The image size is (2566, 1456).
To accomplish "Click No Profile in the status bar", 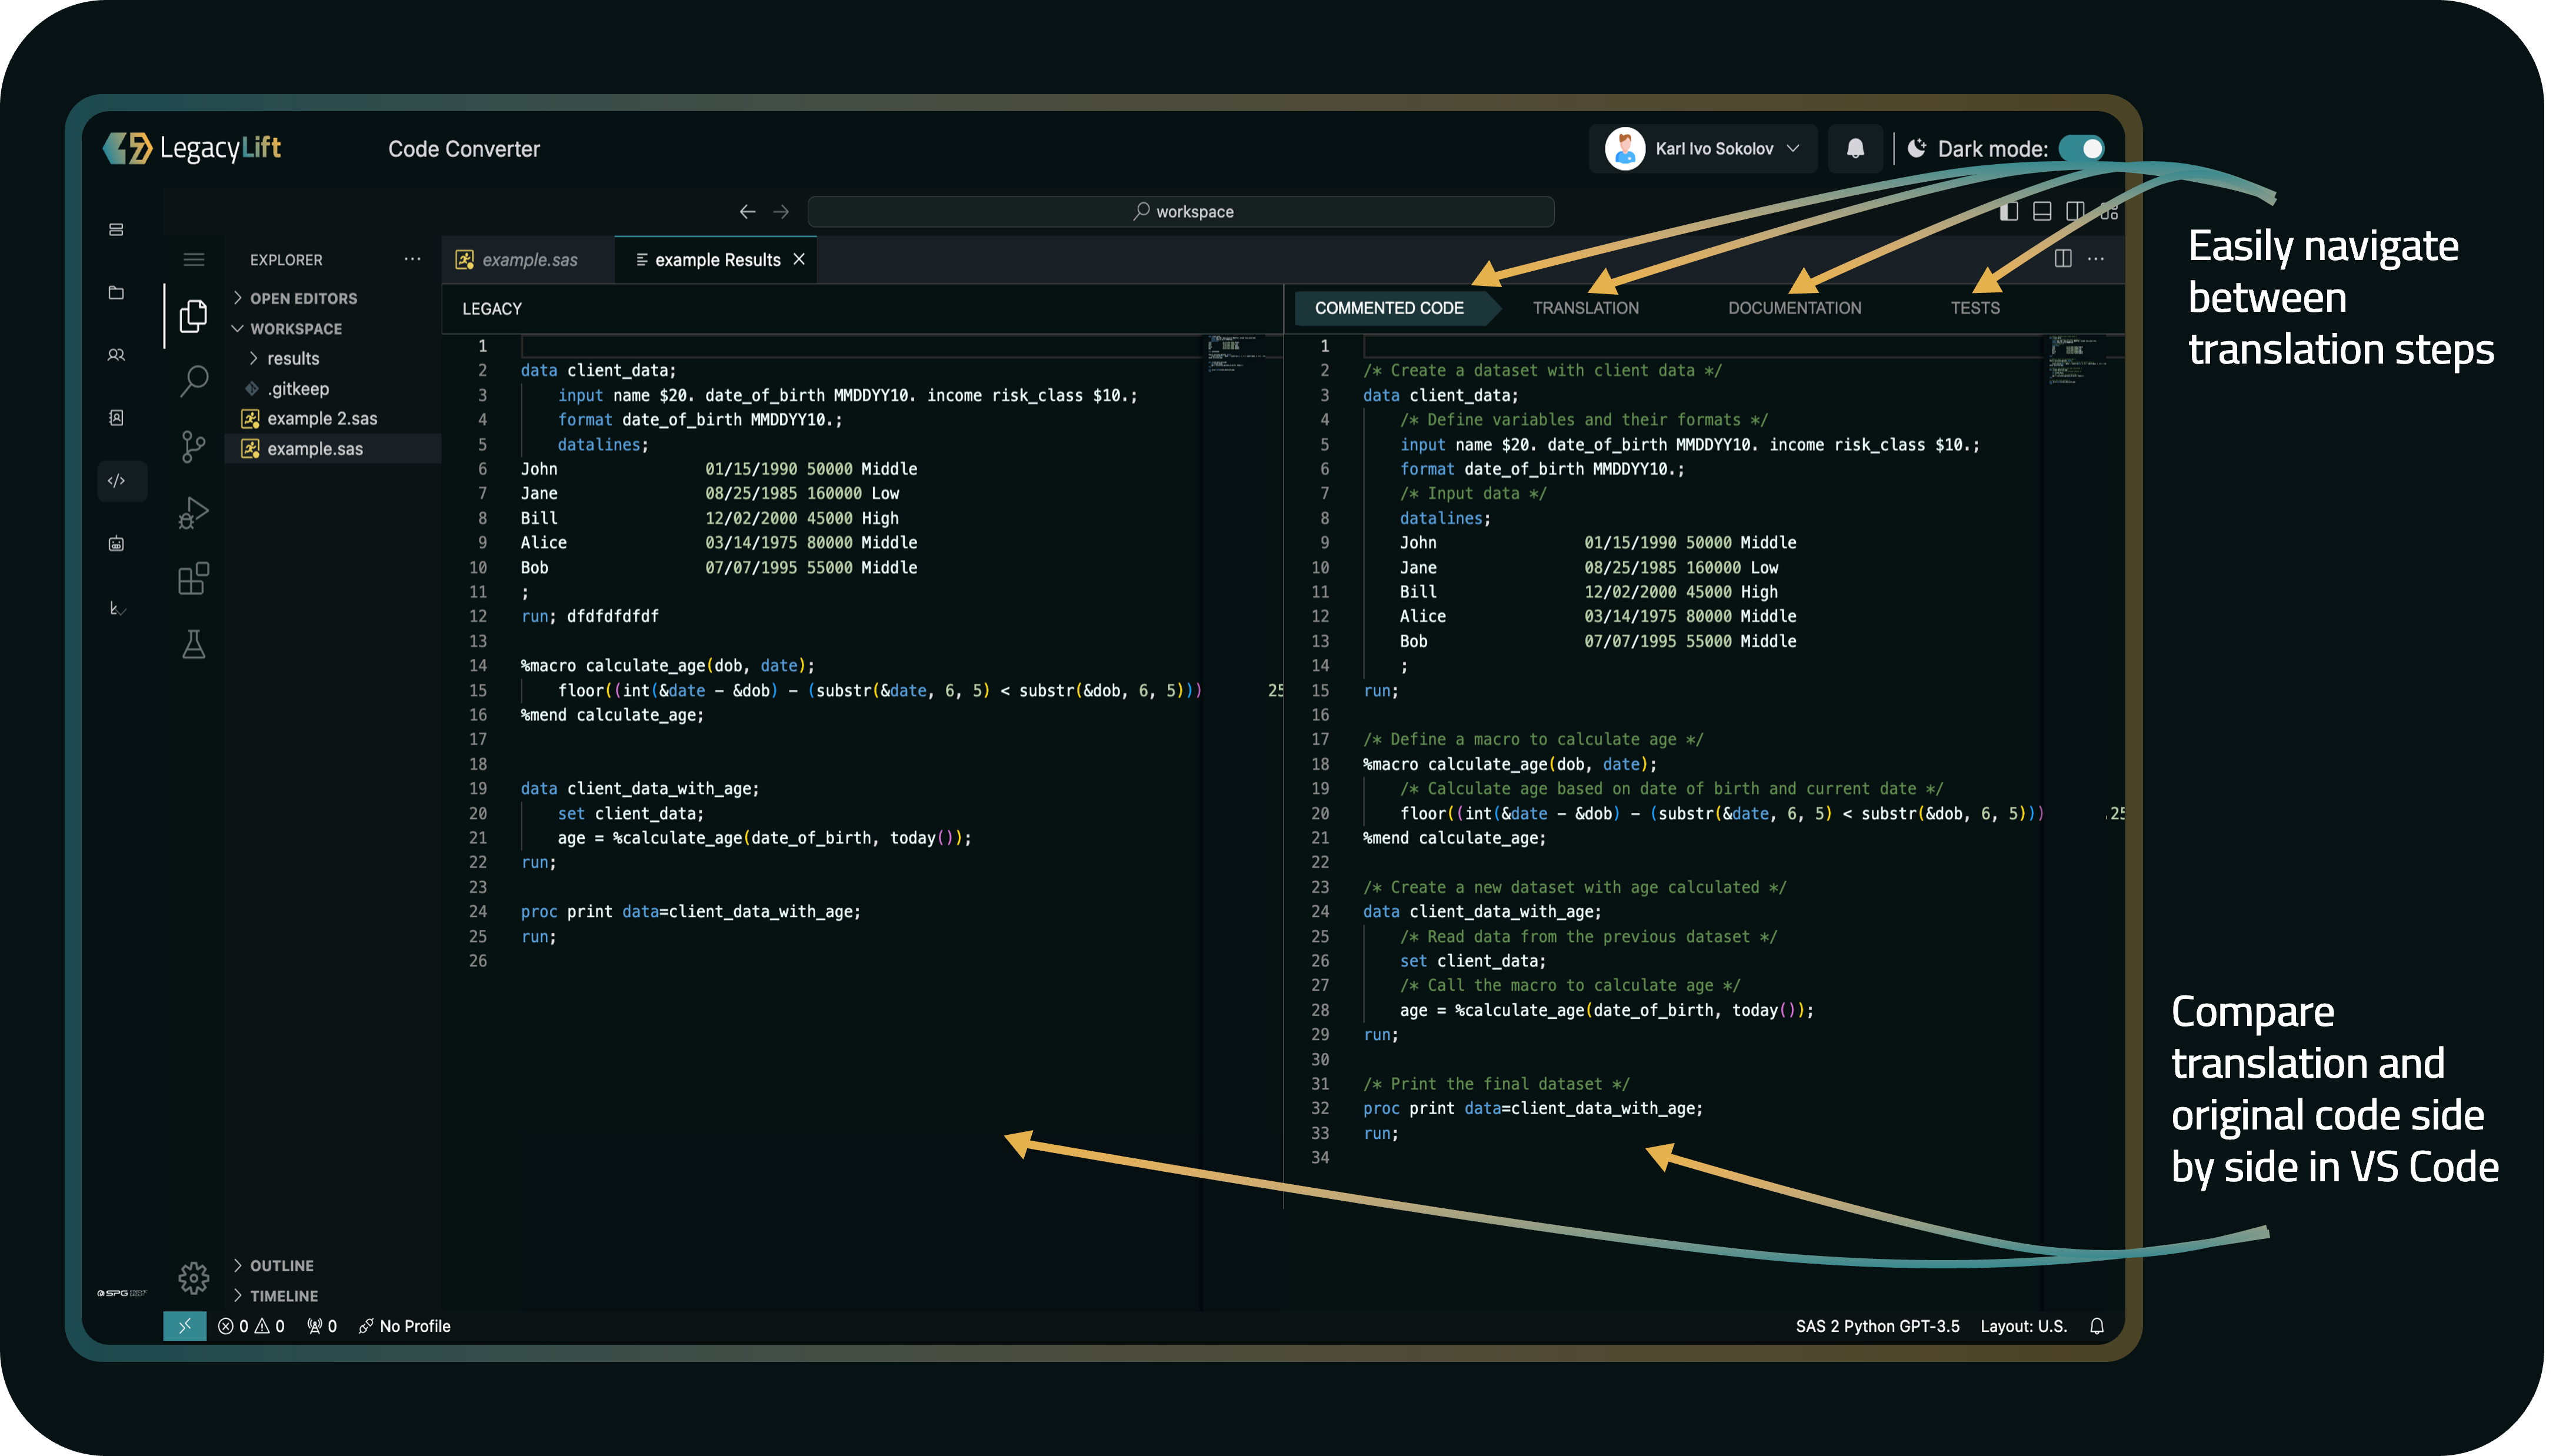I will [x=405, y=1326].
